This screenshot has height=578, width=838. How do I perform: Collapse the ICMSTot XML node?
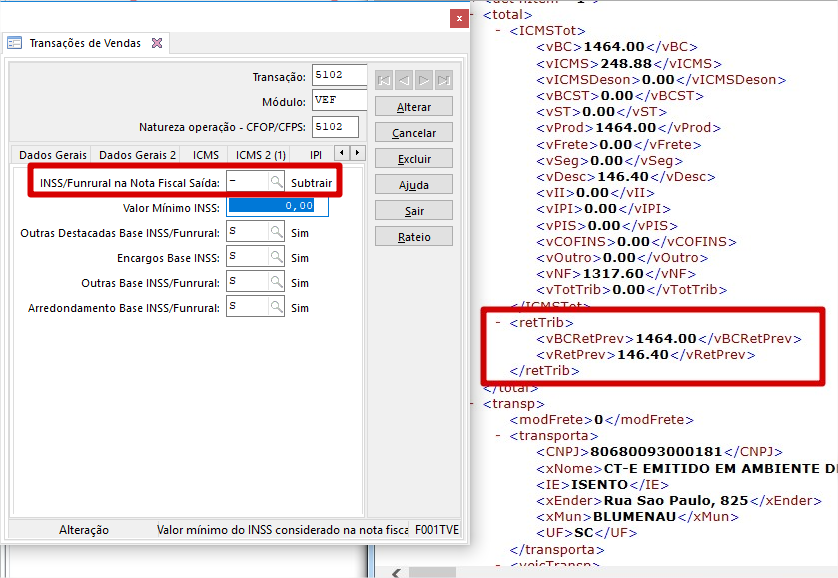pyautogui.click(x=498, y=31)
